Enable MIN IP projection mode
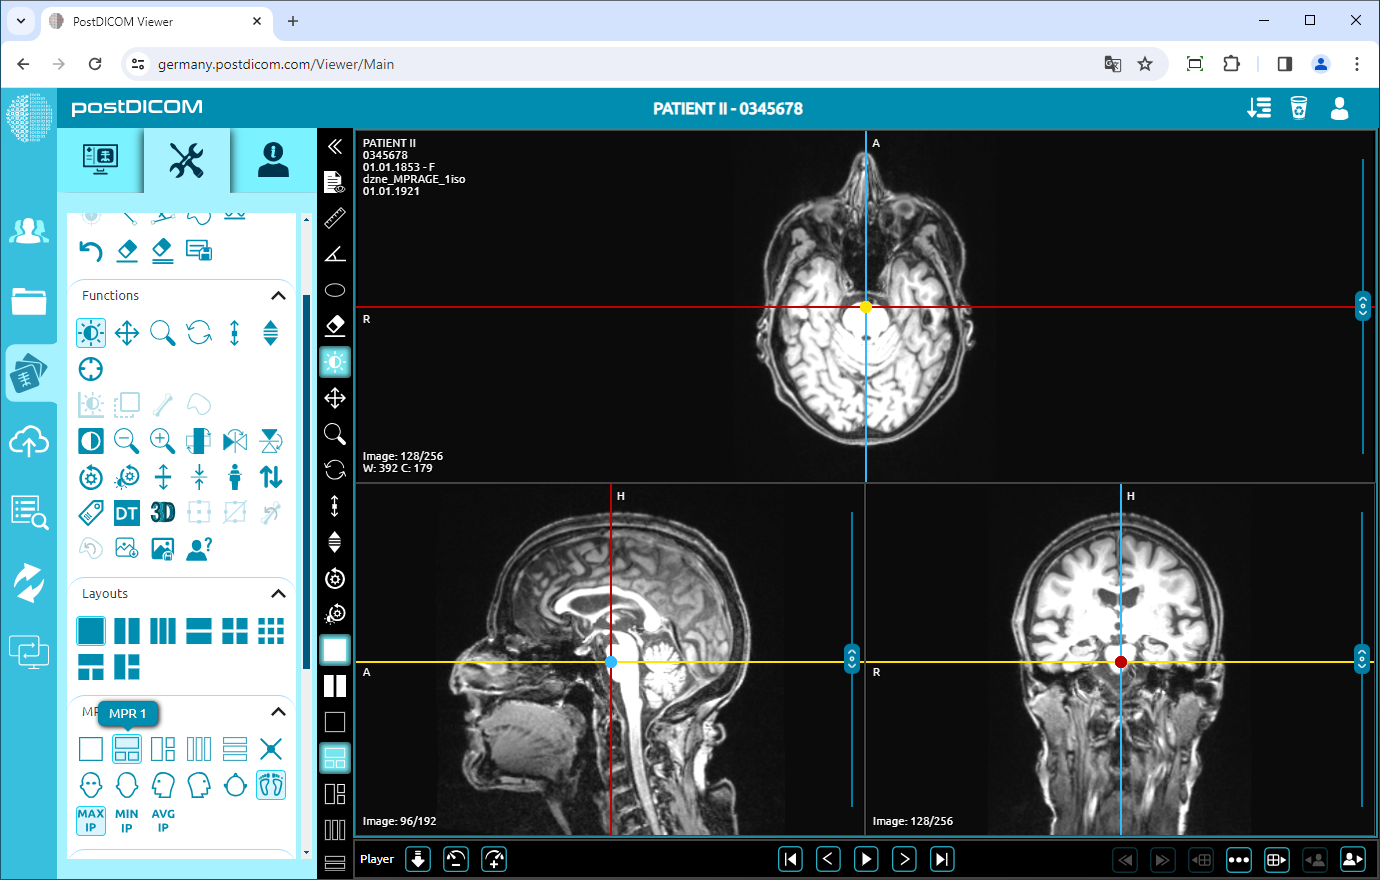 coord(127,821)
